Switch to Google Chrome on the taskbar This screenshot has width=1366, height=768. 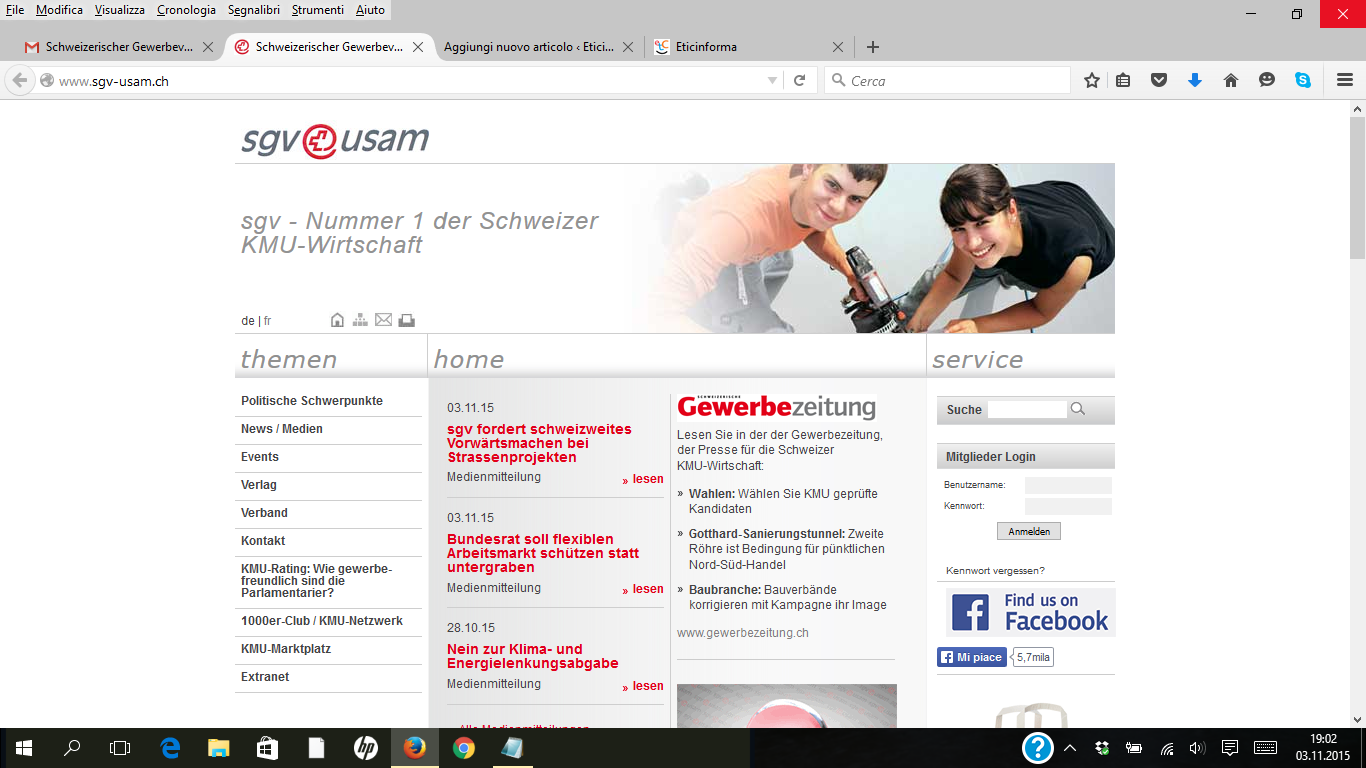[x=463, y=748]
